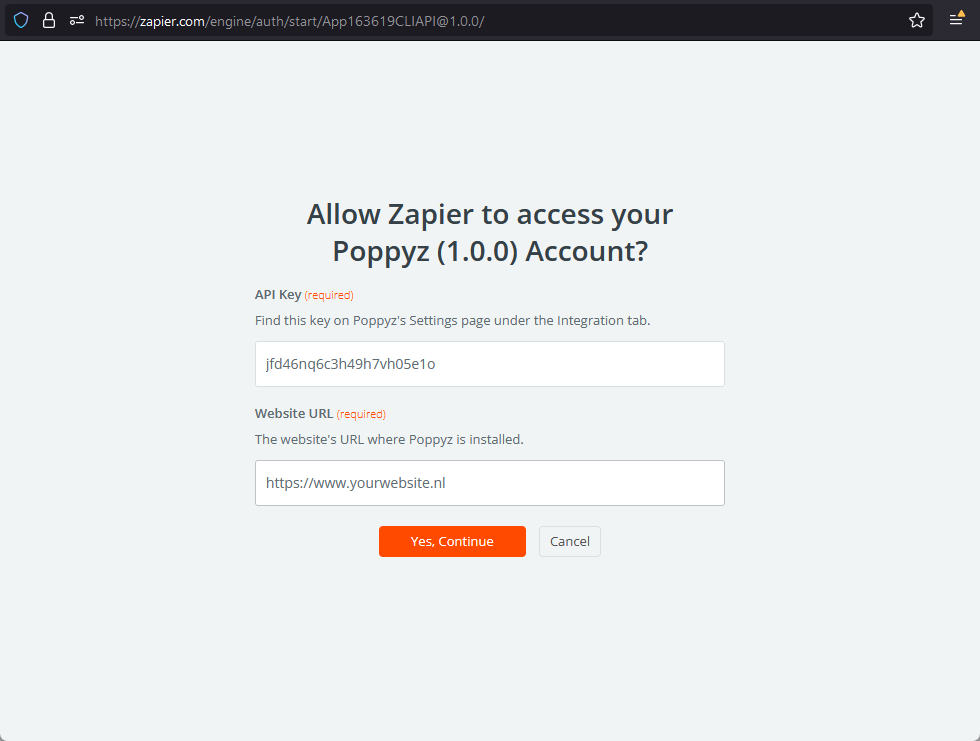
Task: Click the padlock site security icon
Action: (x=48, y=20)
